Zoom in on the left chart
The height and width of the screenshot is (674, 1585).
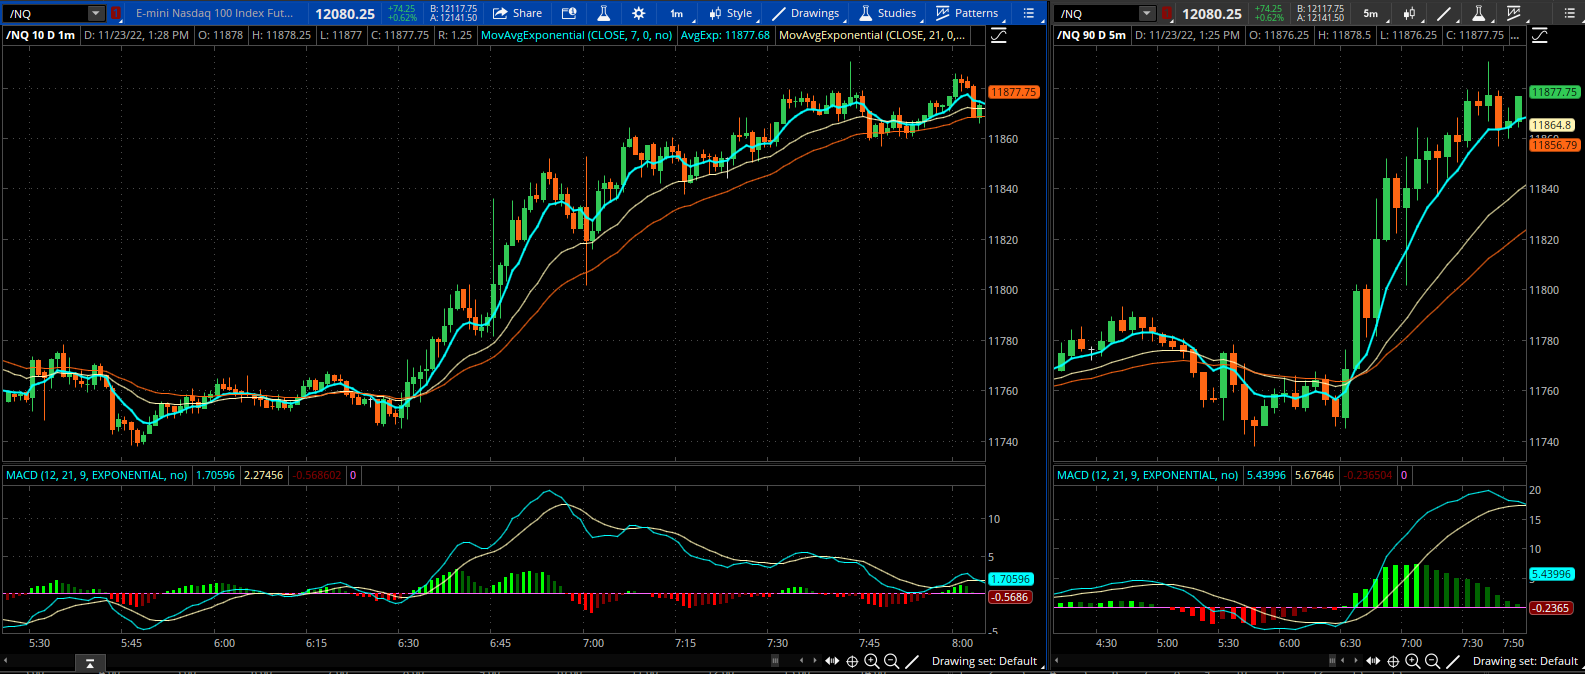pyautogui.click(x=872, y=662)
